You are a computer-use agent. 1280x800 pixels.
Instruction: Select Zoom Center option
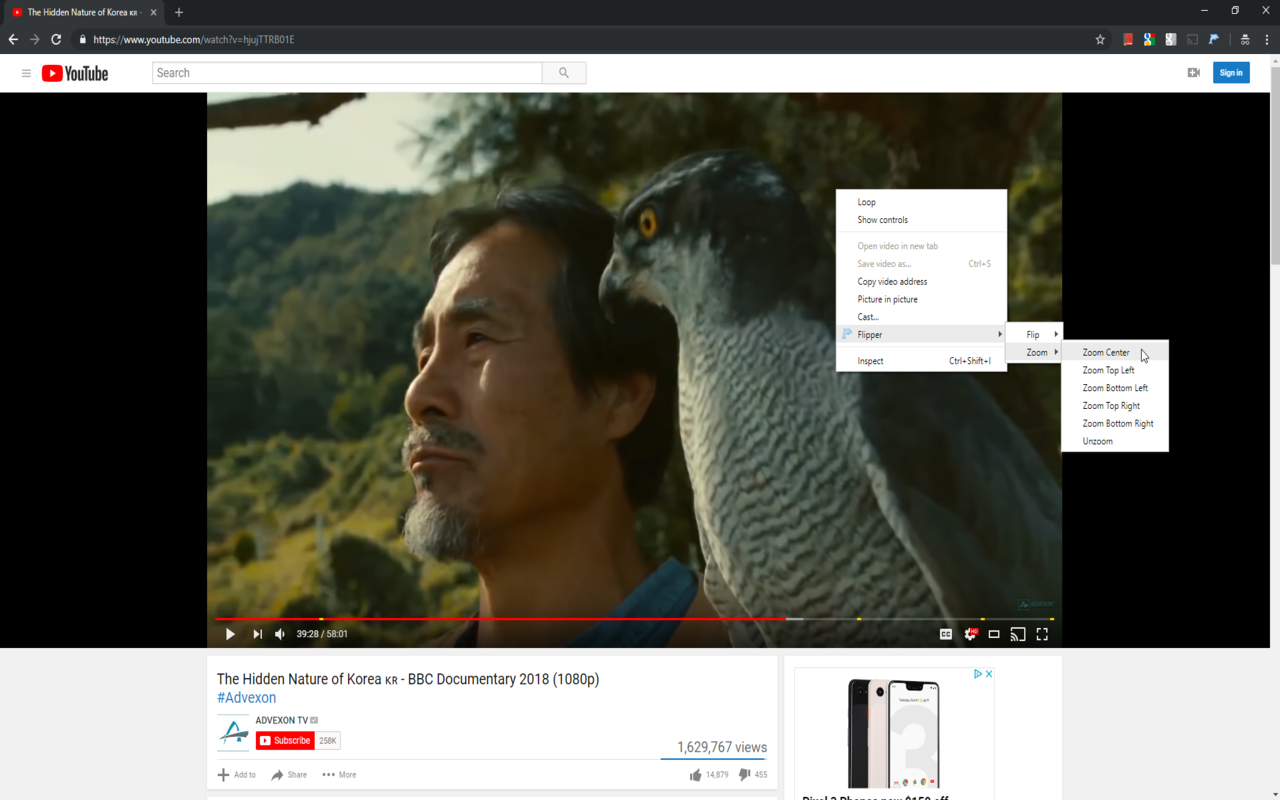1115,352
